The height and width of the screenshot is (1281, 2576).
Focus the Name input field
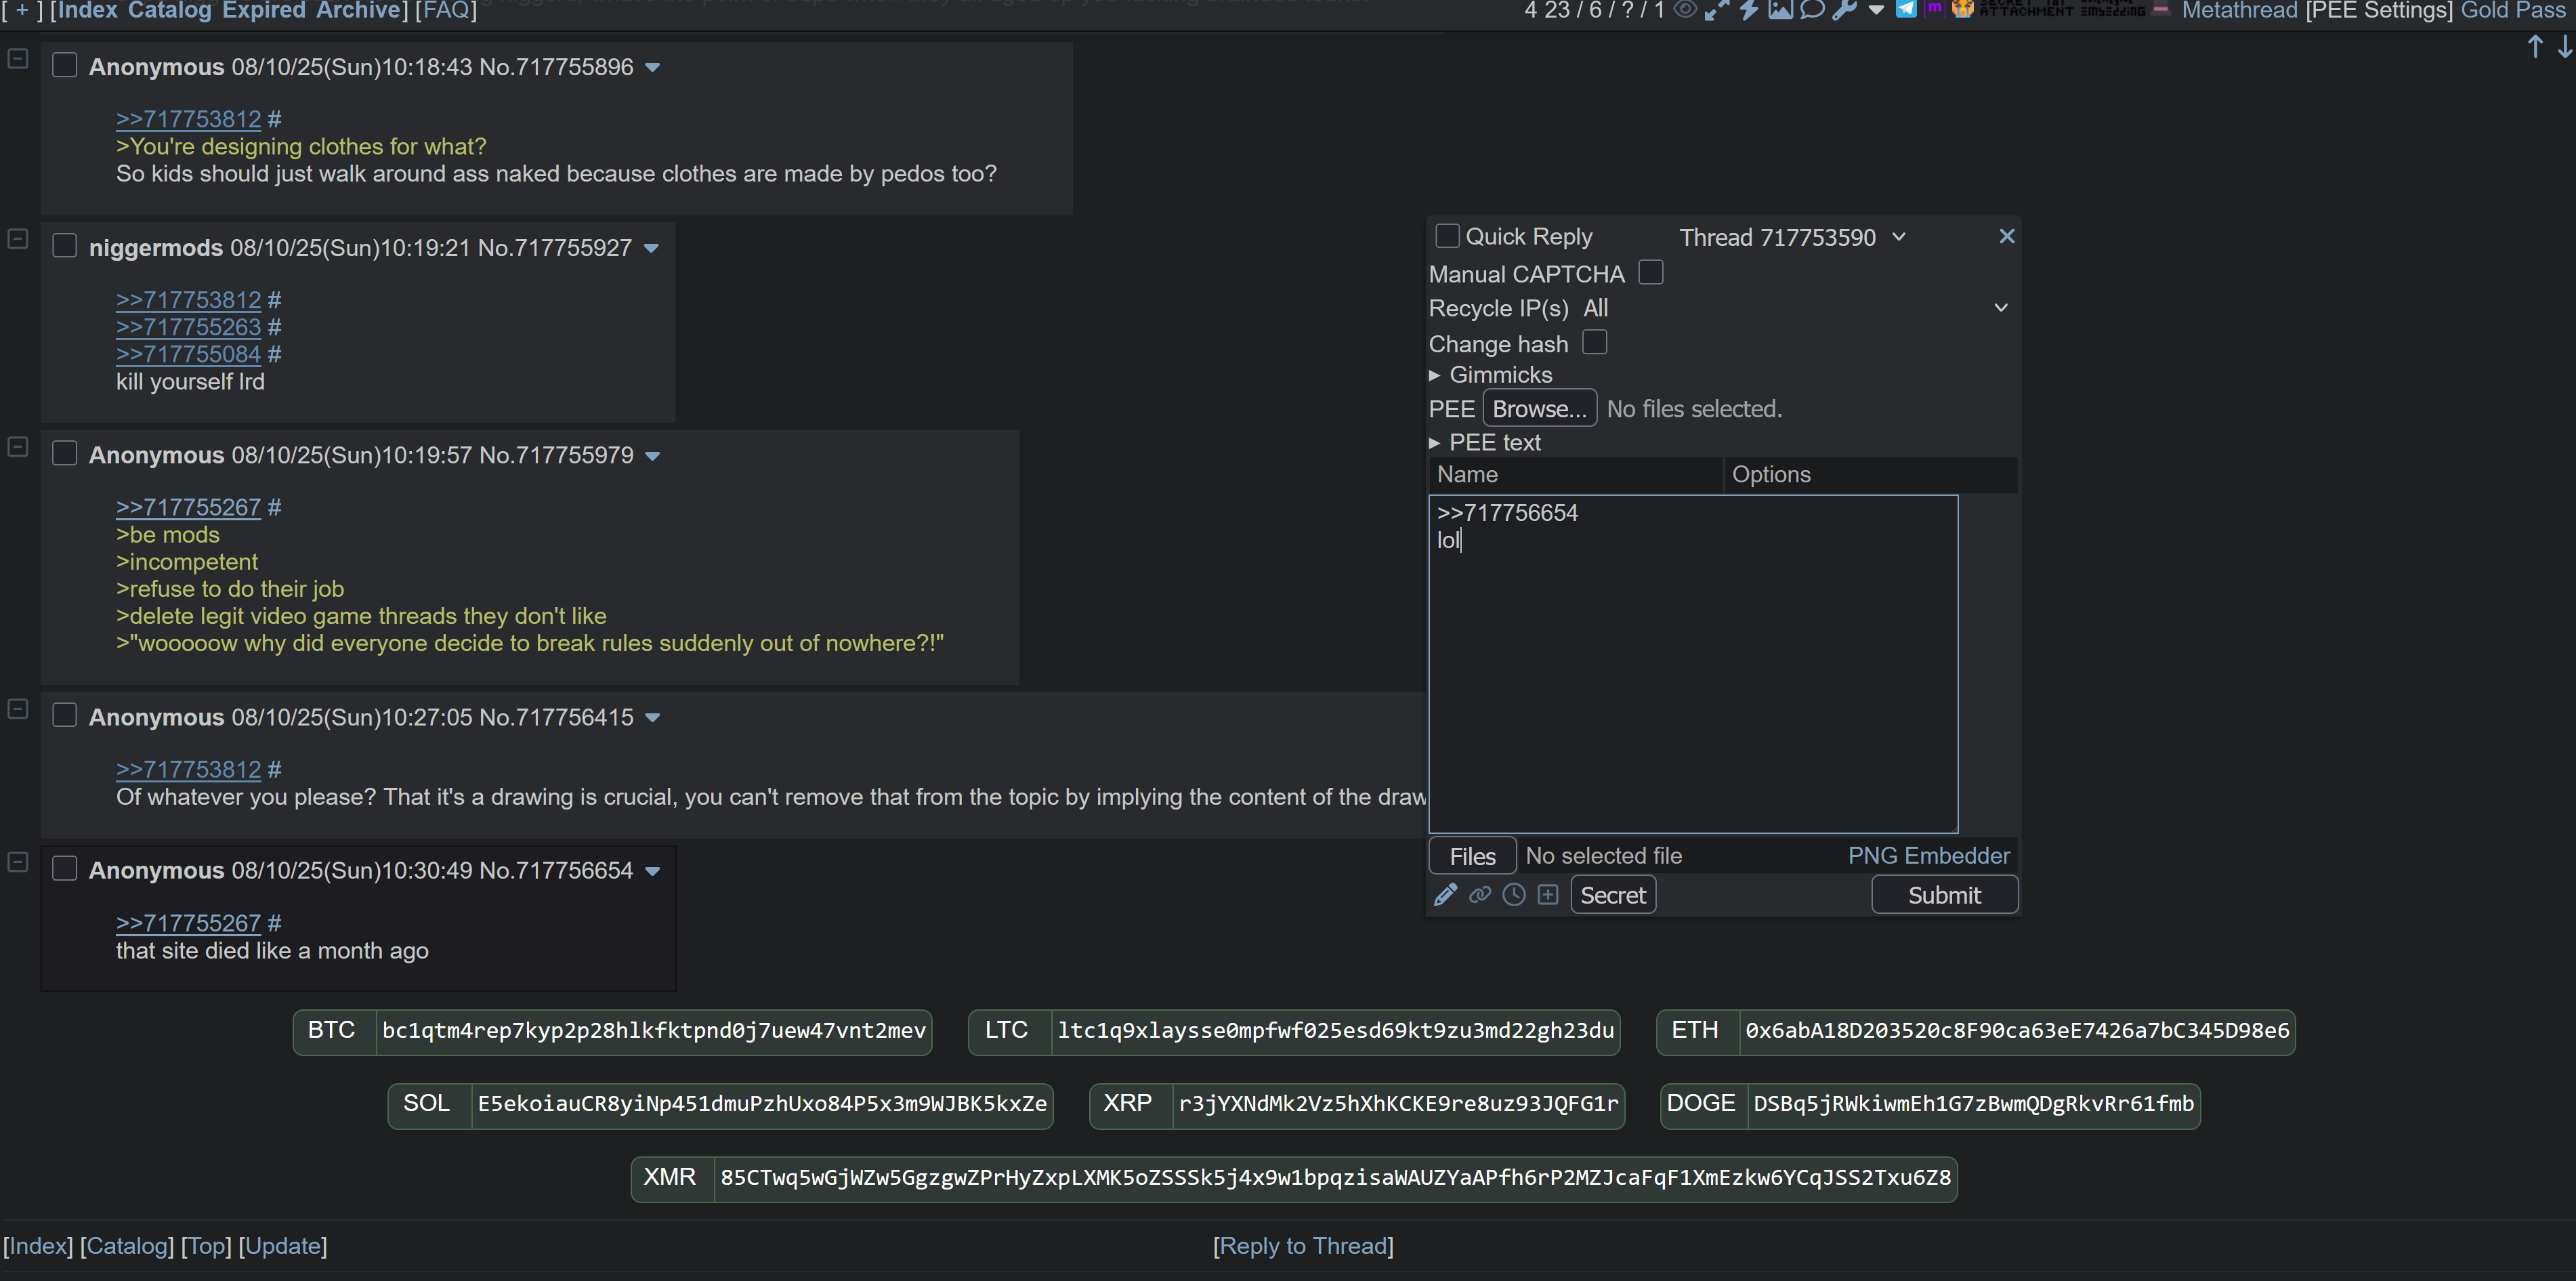(x=1575, y=475)
